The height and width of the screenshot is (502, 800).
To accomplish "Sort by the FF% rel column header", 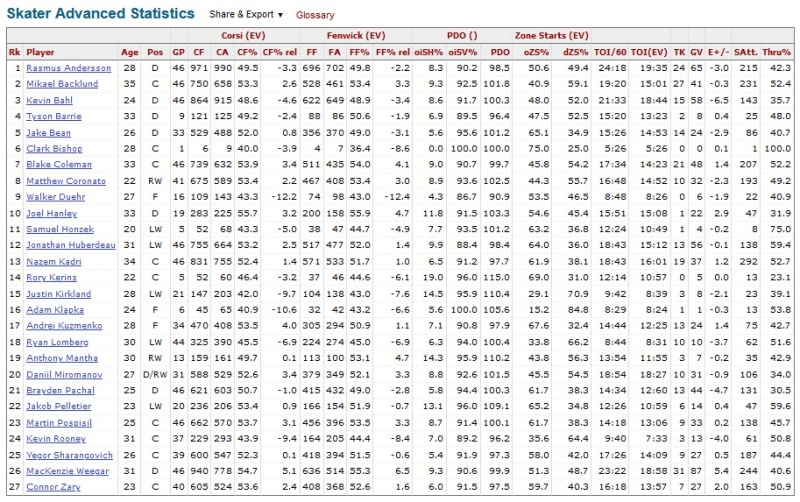I will point(392,52).
